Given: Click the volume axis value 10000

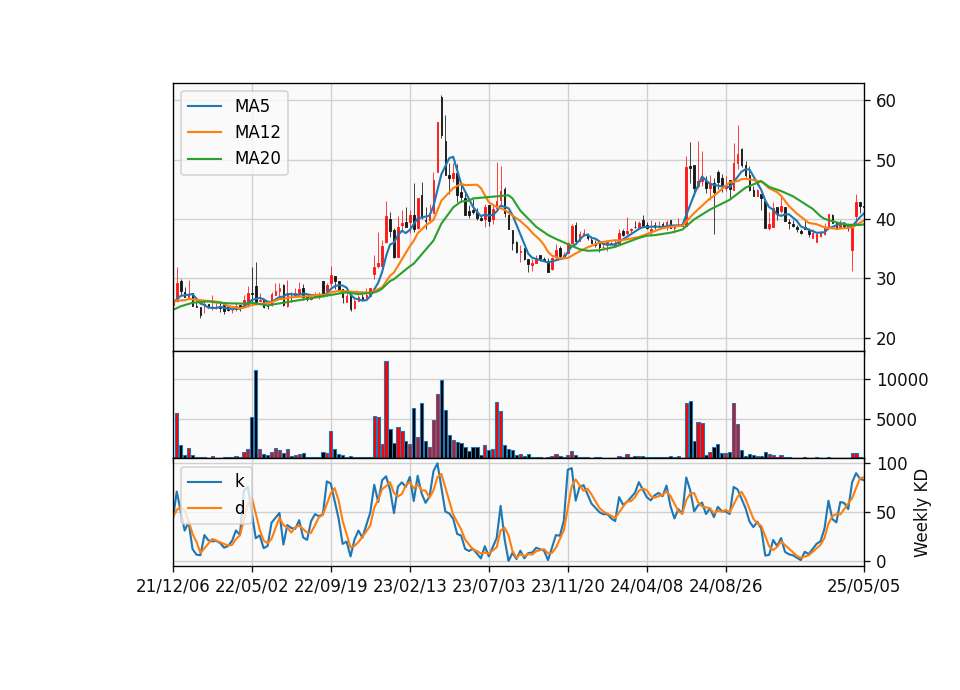Looking at the screenshot, I should coord(902,380).
